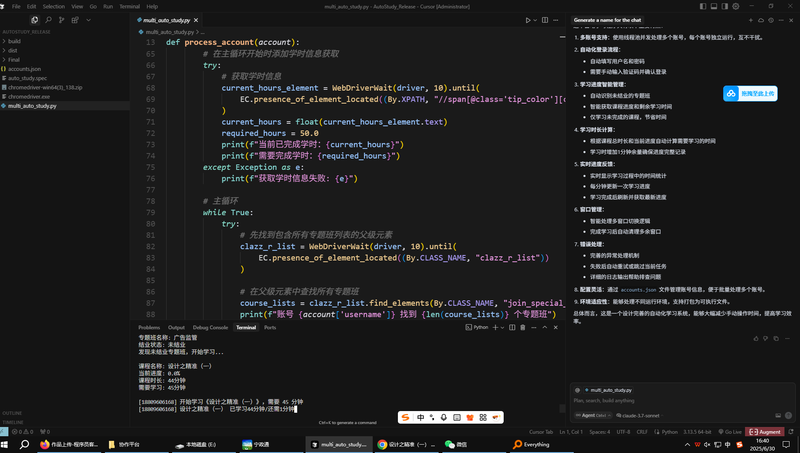Click Go Live in status bar
This screenshot has width=800, height=453.
[730, 432]
